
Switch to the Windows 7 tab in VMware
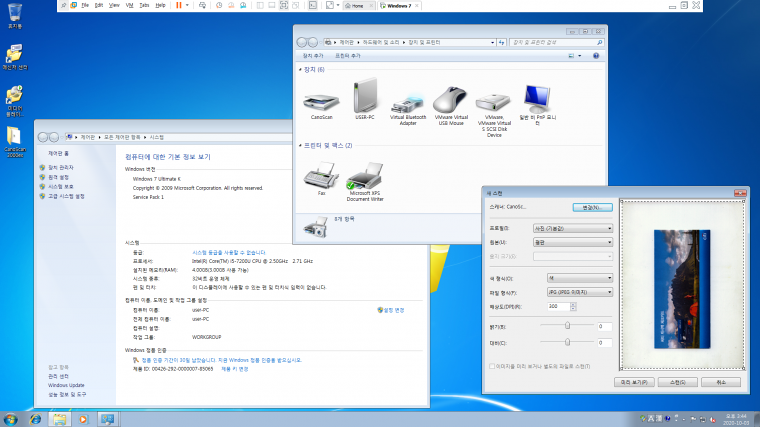coord(399,6)
